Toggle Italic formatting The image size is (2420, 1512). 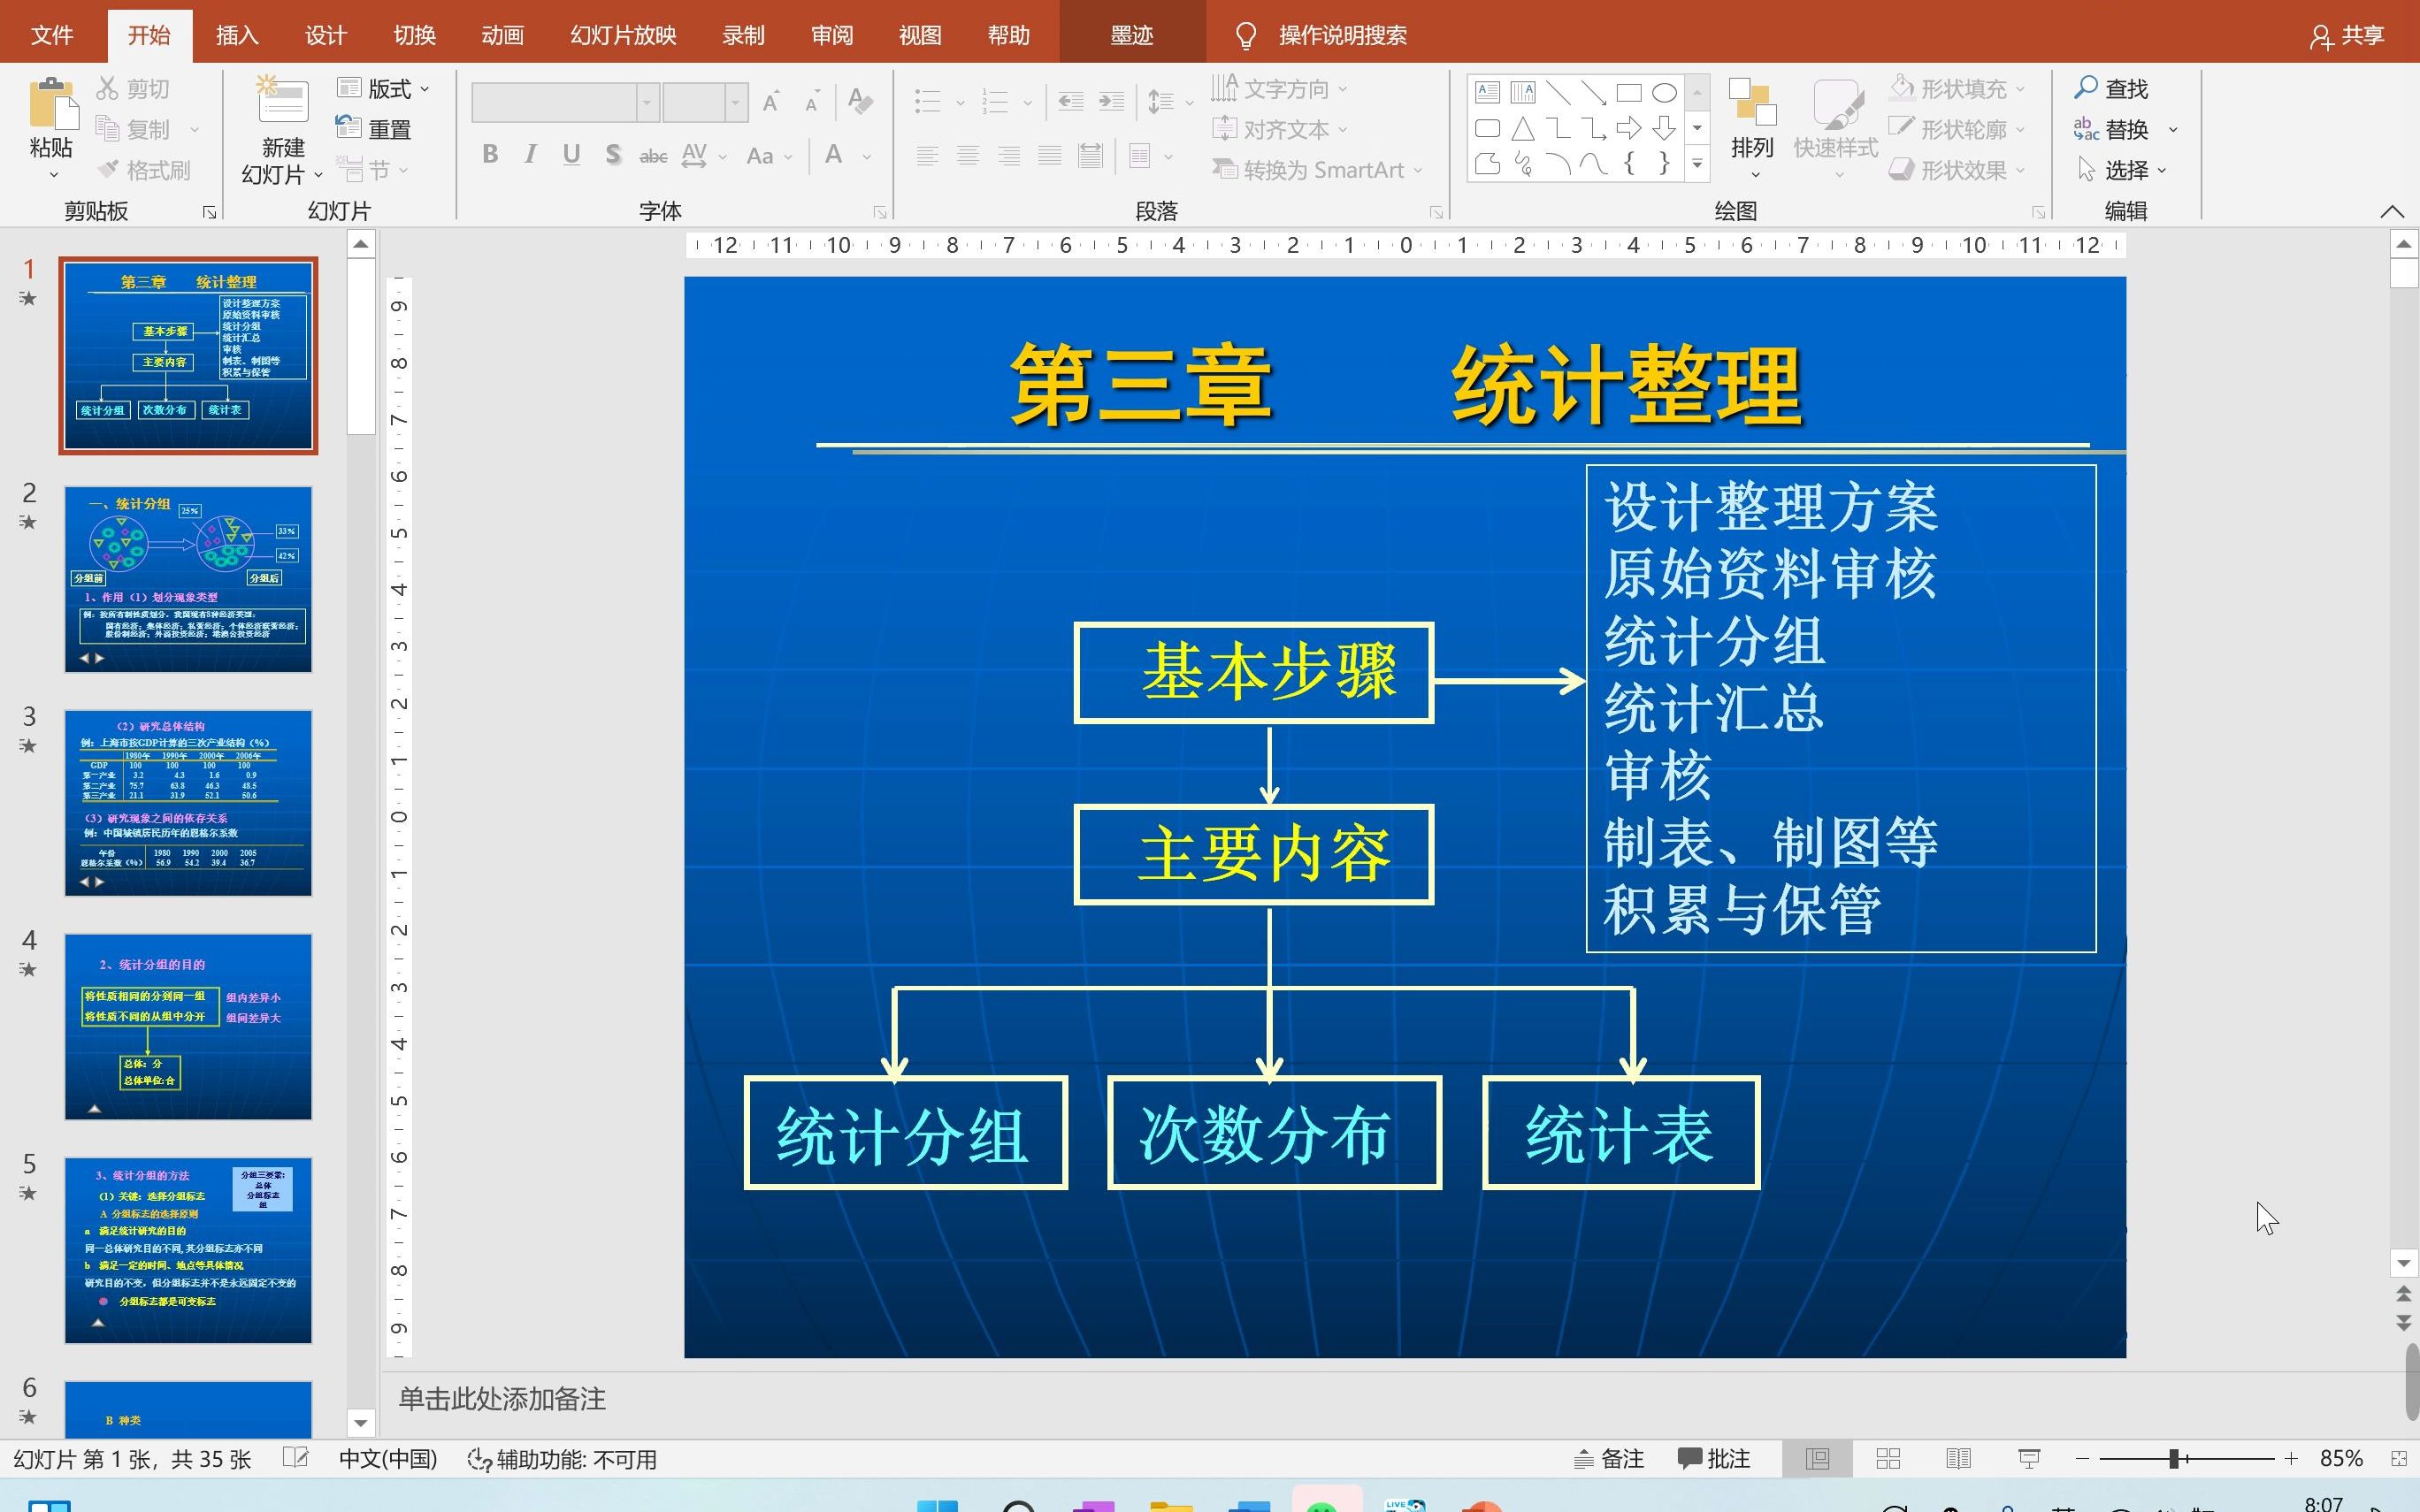[x=531, y=155]
